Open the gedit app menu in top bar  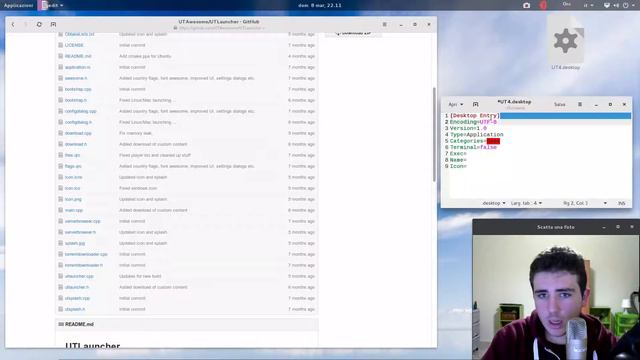pyautogui.click(x=52, y=5)
